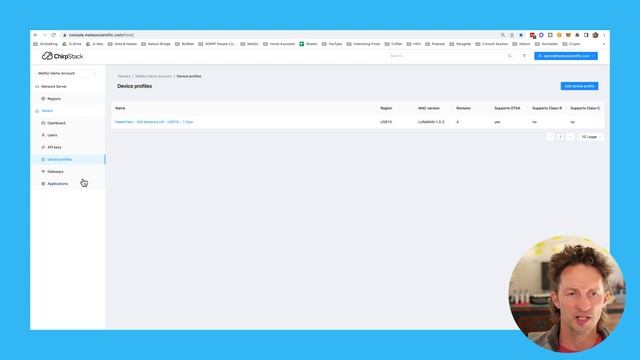Click the Name column header
The height and width of the screenshot is (360, 640).
(x=120, y=108)
